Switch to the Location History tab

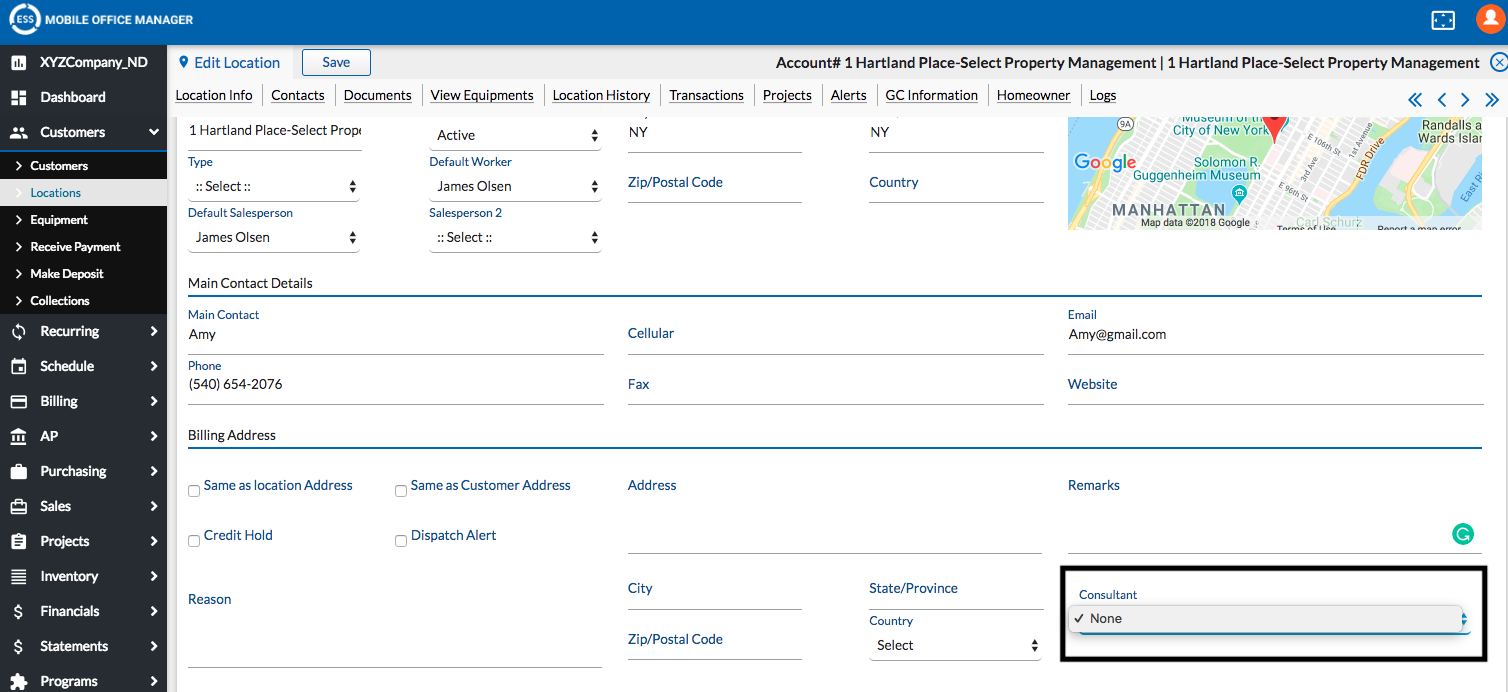click(601, 95)
